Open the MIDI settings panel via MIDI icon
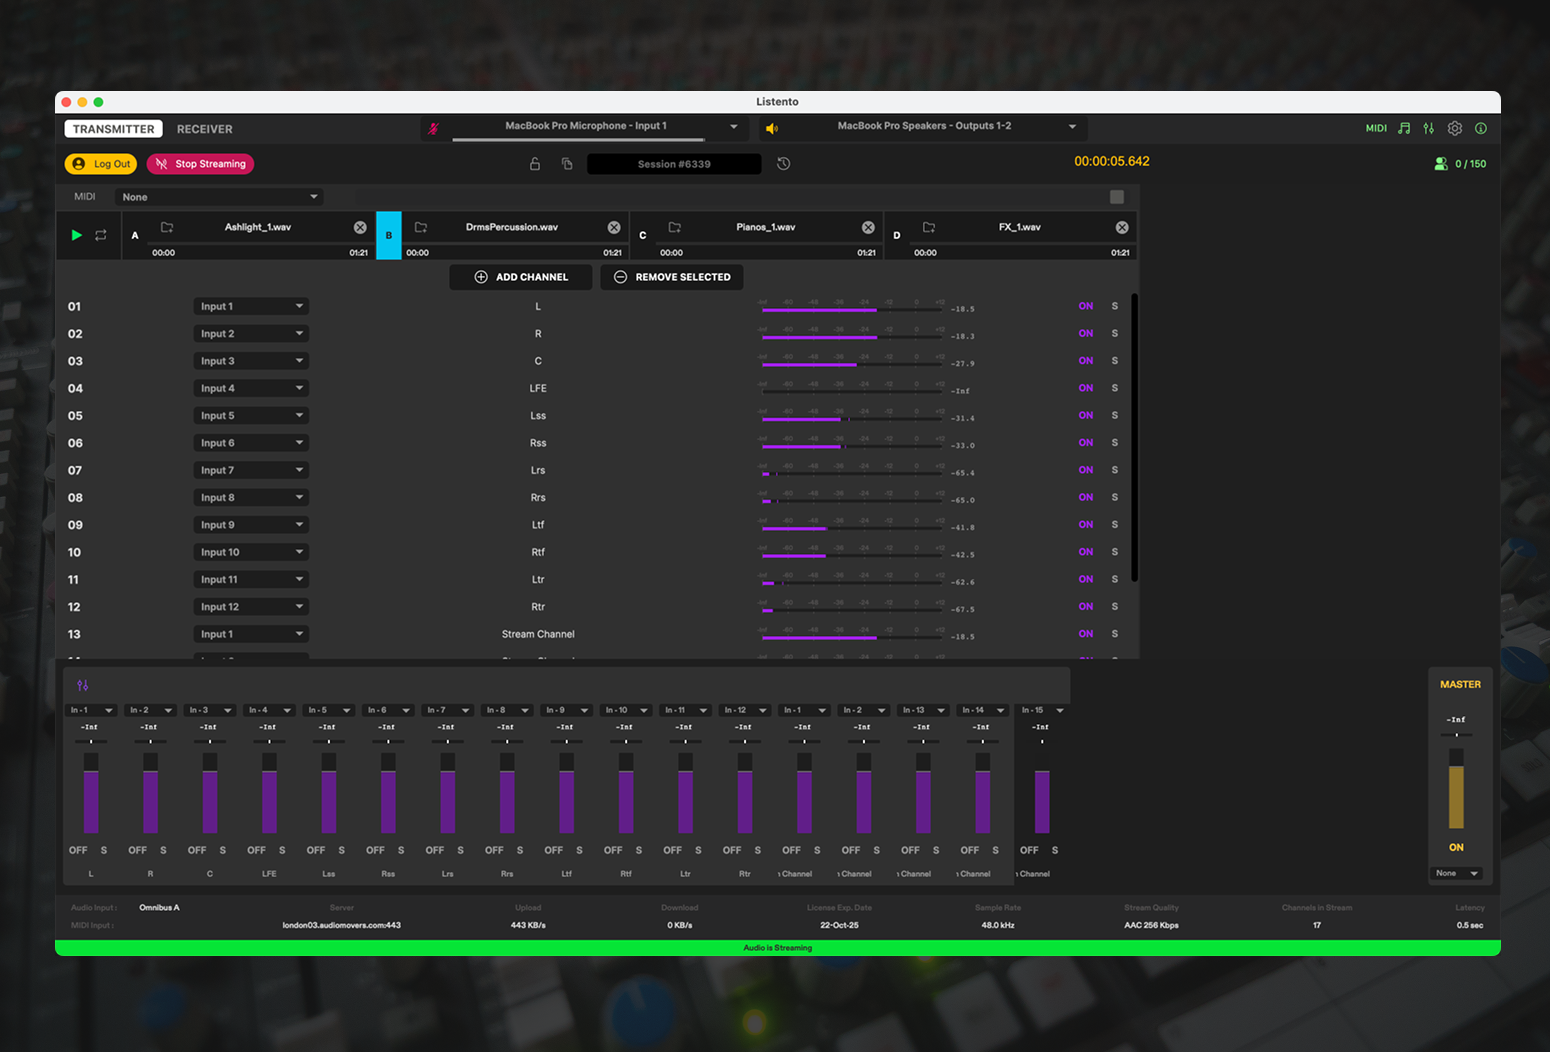This screenshot has width=1550, height=1052. (1376, 128)
